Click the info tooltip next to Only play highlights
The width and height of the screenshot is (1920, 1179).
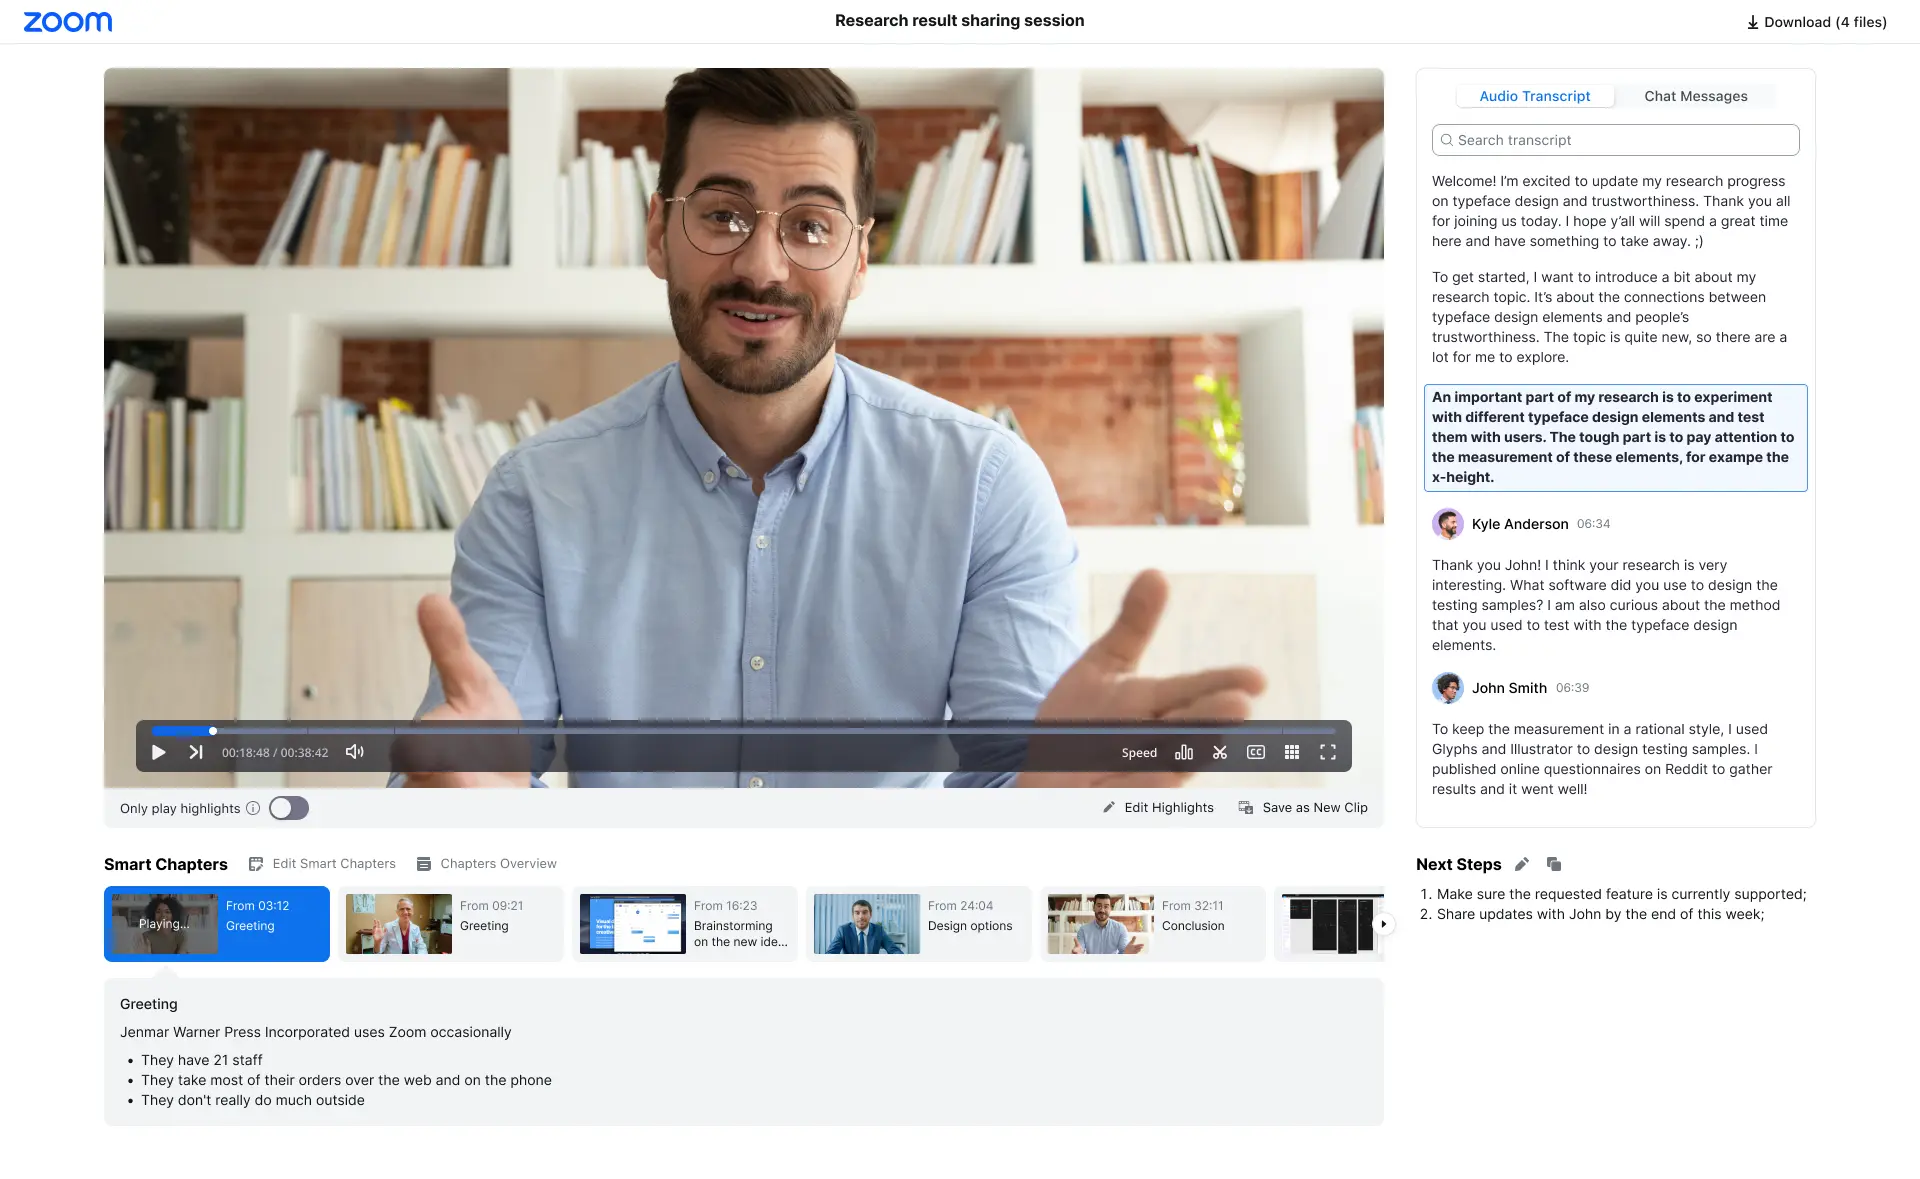[x=253, y=808]
